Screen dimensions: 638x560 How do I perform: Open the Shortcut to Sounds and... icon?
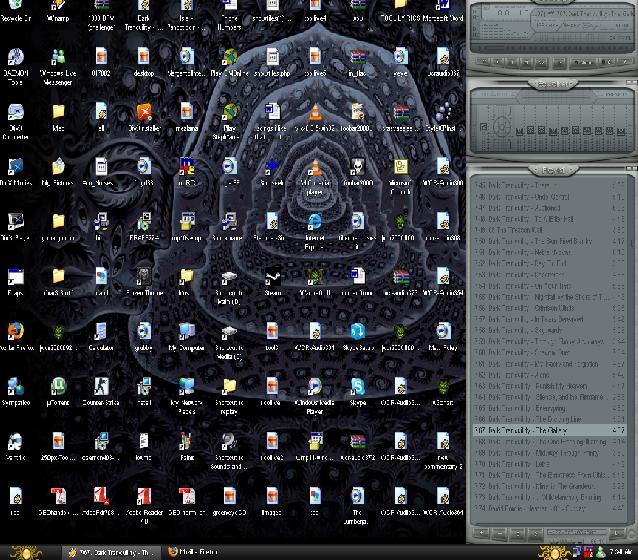tap(229, 451)
